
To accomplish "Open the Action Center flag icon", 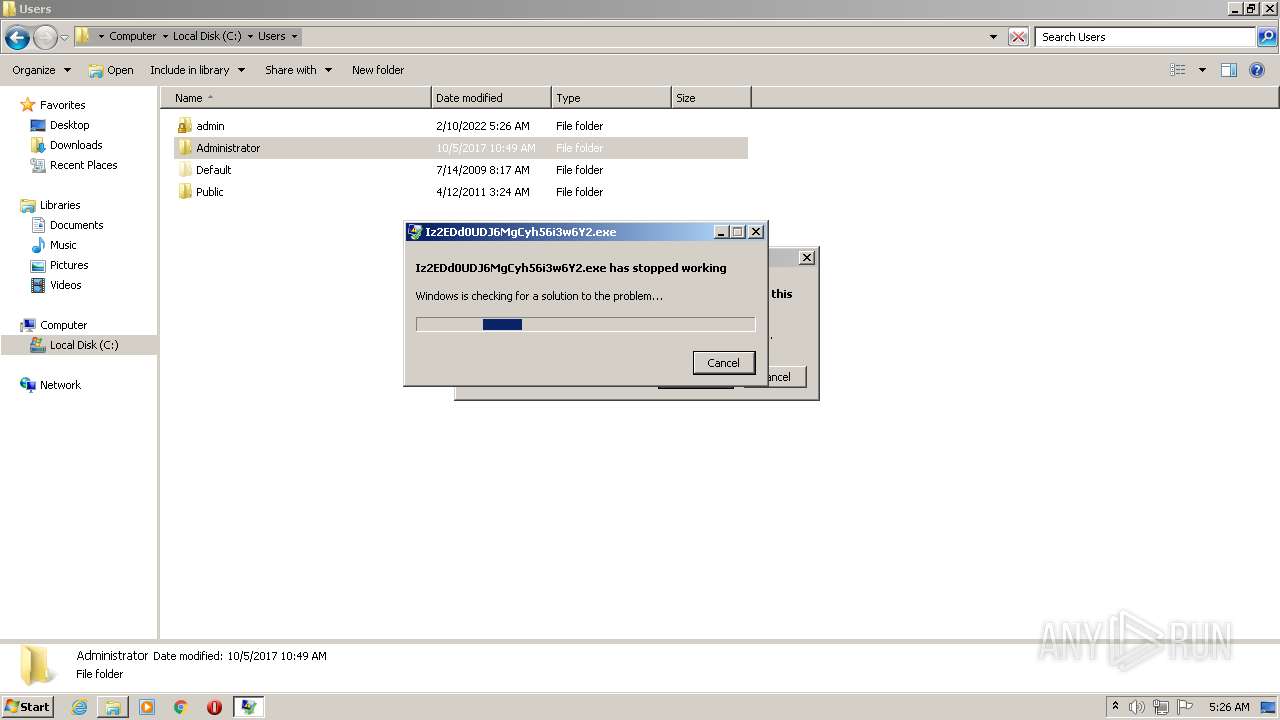I will 1185,707.
